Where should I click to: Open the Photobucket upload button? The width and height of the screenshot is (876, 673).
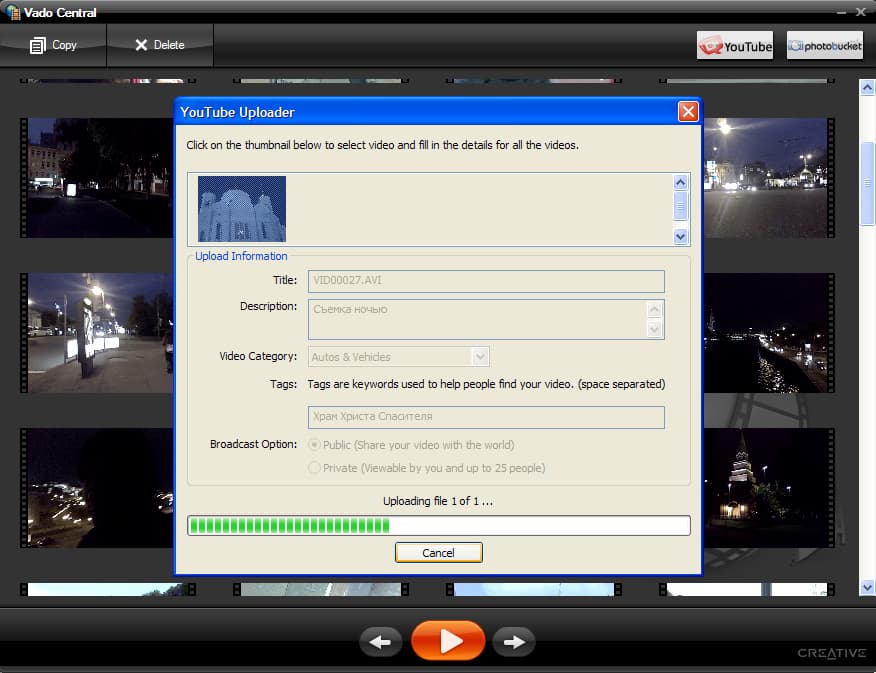[x=825, y=45]
